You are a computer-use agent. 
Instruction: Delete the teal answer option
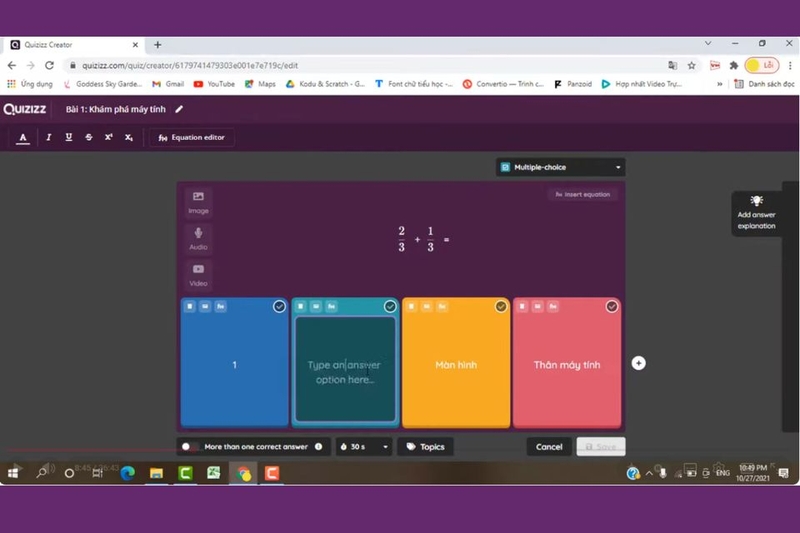coord(301,306)
